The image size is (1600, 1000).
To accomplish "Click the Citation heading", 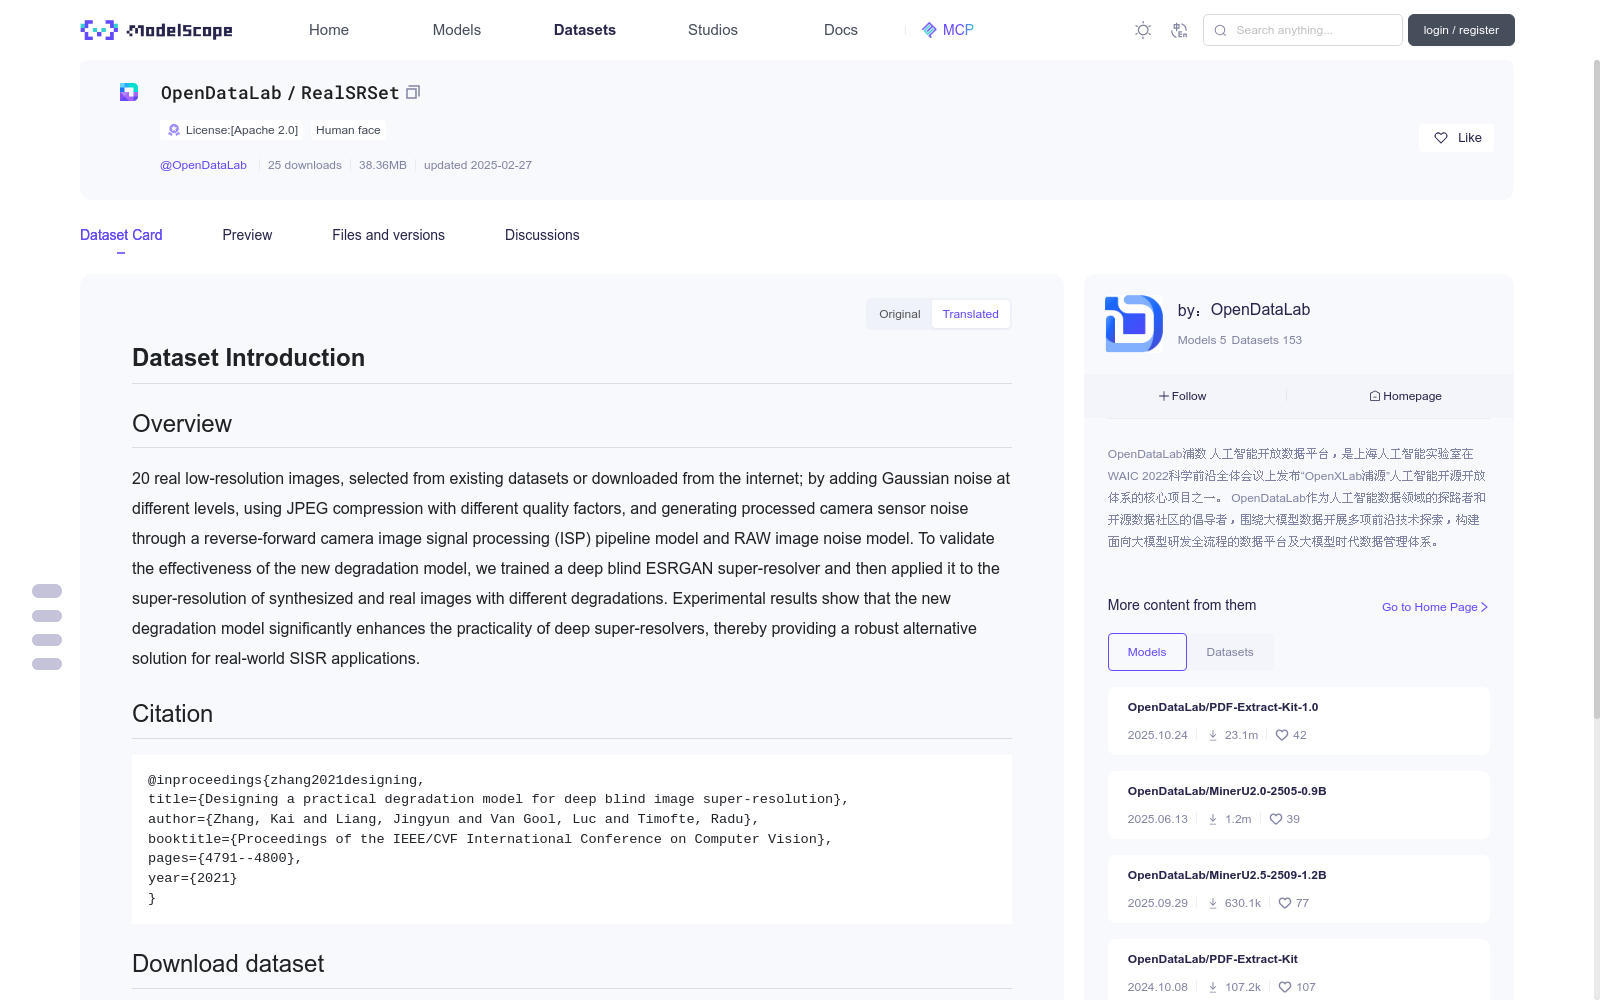I will click(173, 714).
